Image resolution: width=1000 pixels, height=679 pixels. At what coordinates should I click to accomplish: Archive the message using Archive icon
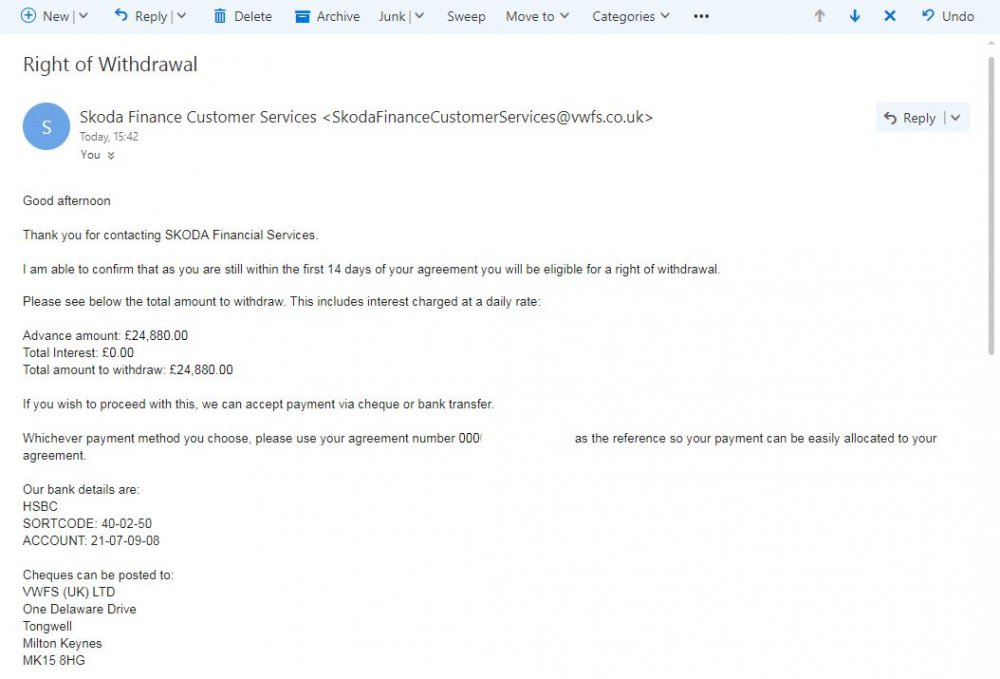pyautogui.click(x=302, y=17)
